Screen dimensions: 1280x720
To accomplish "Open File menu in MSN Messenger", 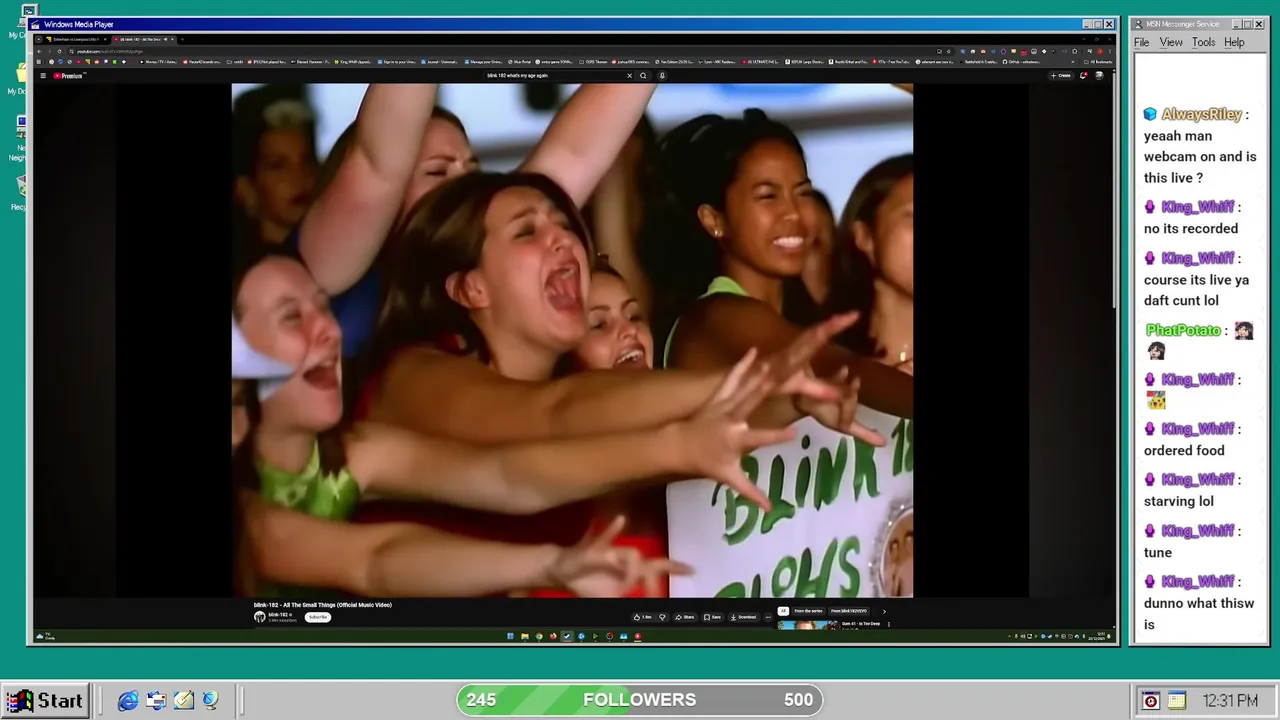I will click(x=1141, y=42).
